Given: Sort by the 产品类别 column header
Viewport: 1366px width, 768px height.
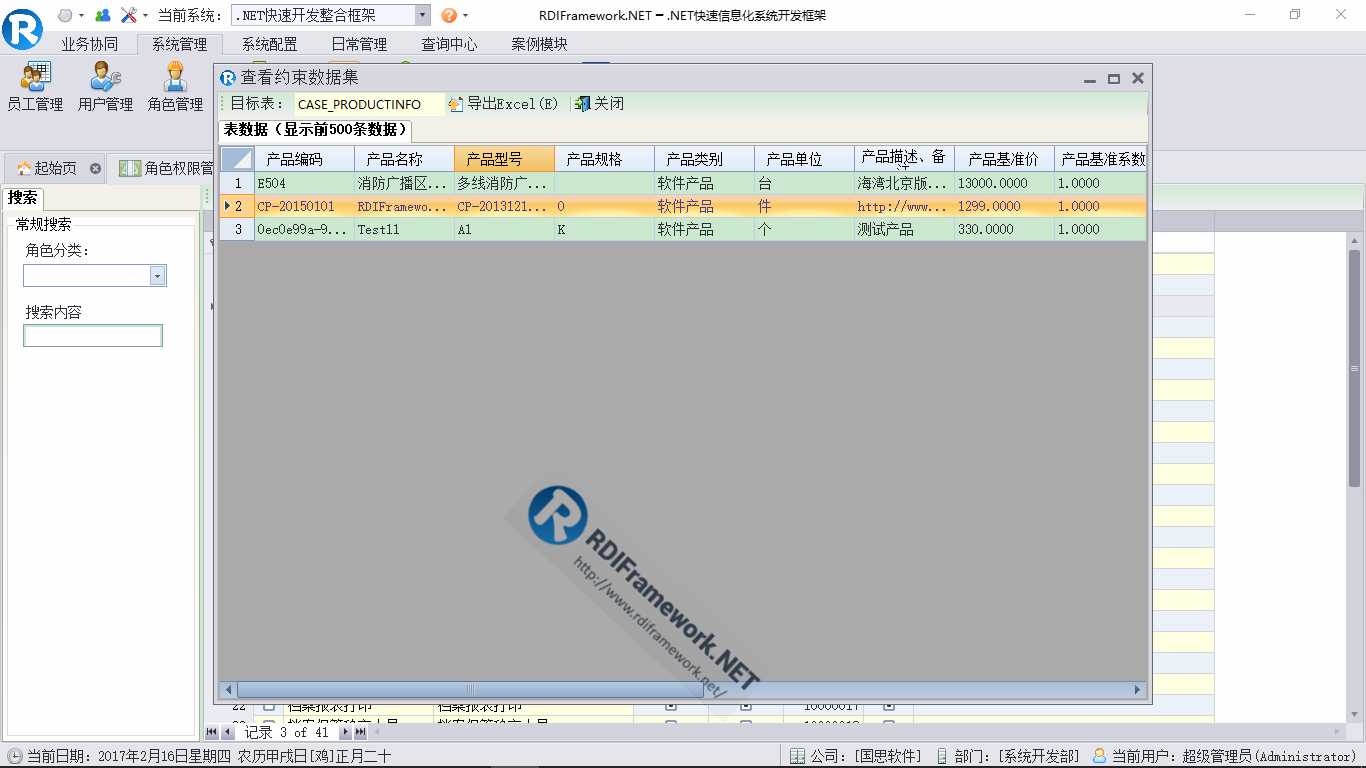Looking at the screenshot, I should tap(704, 159).
